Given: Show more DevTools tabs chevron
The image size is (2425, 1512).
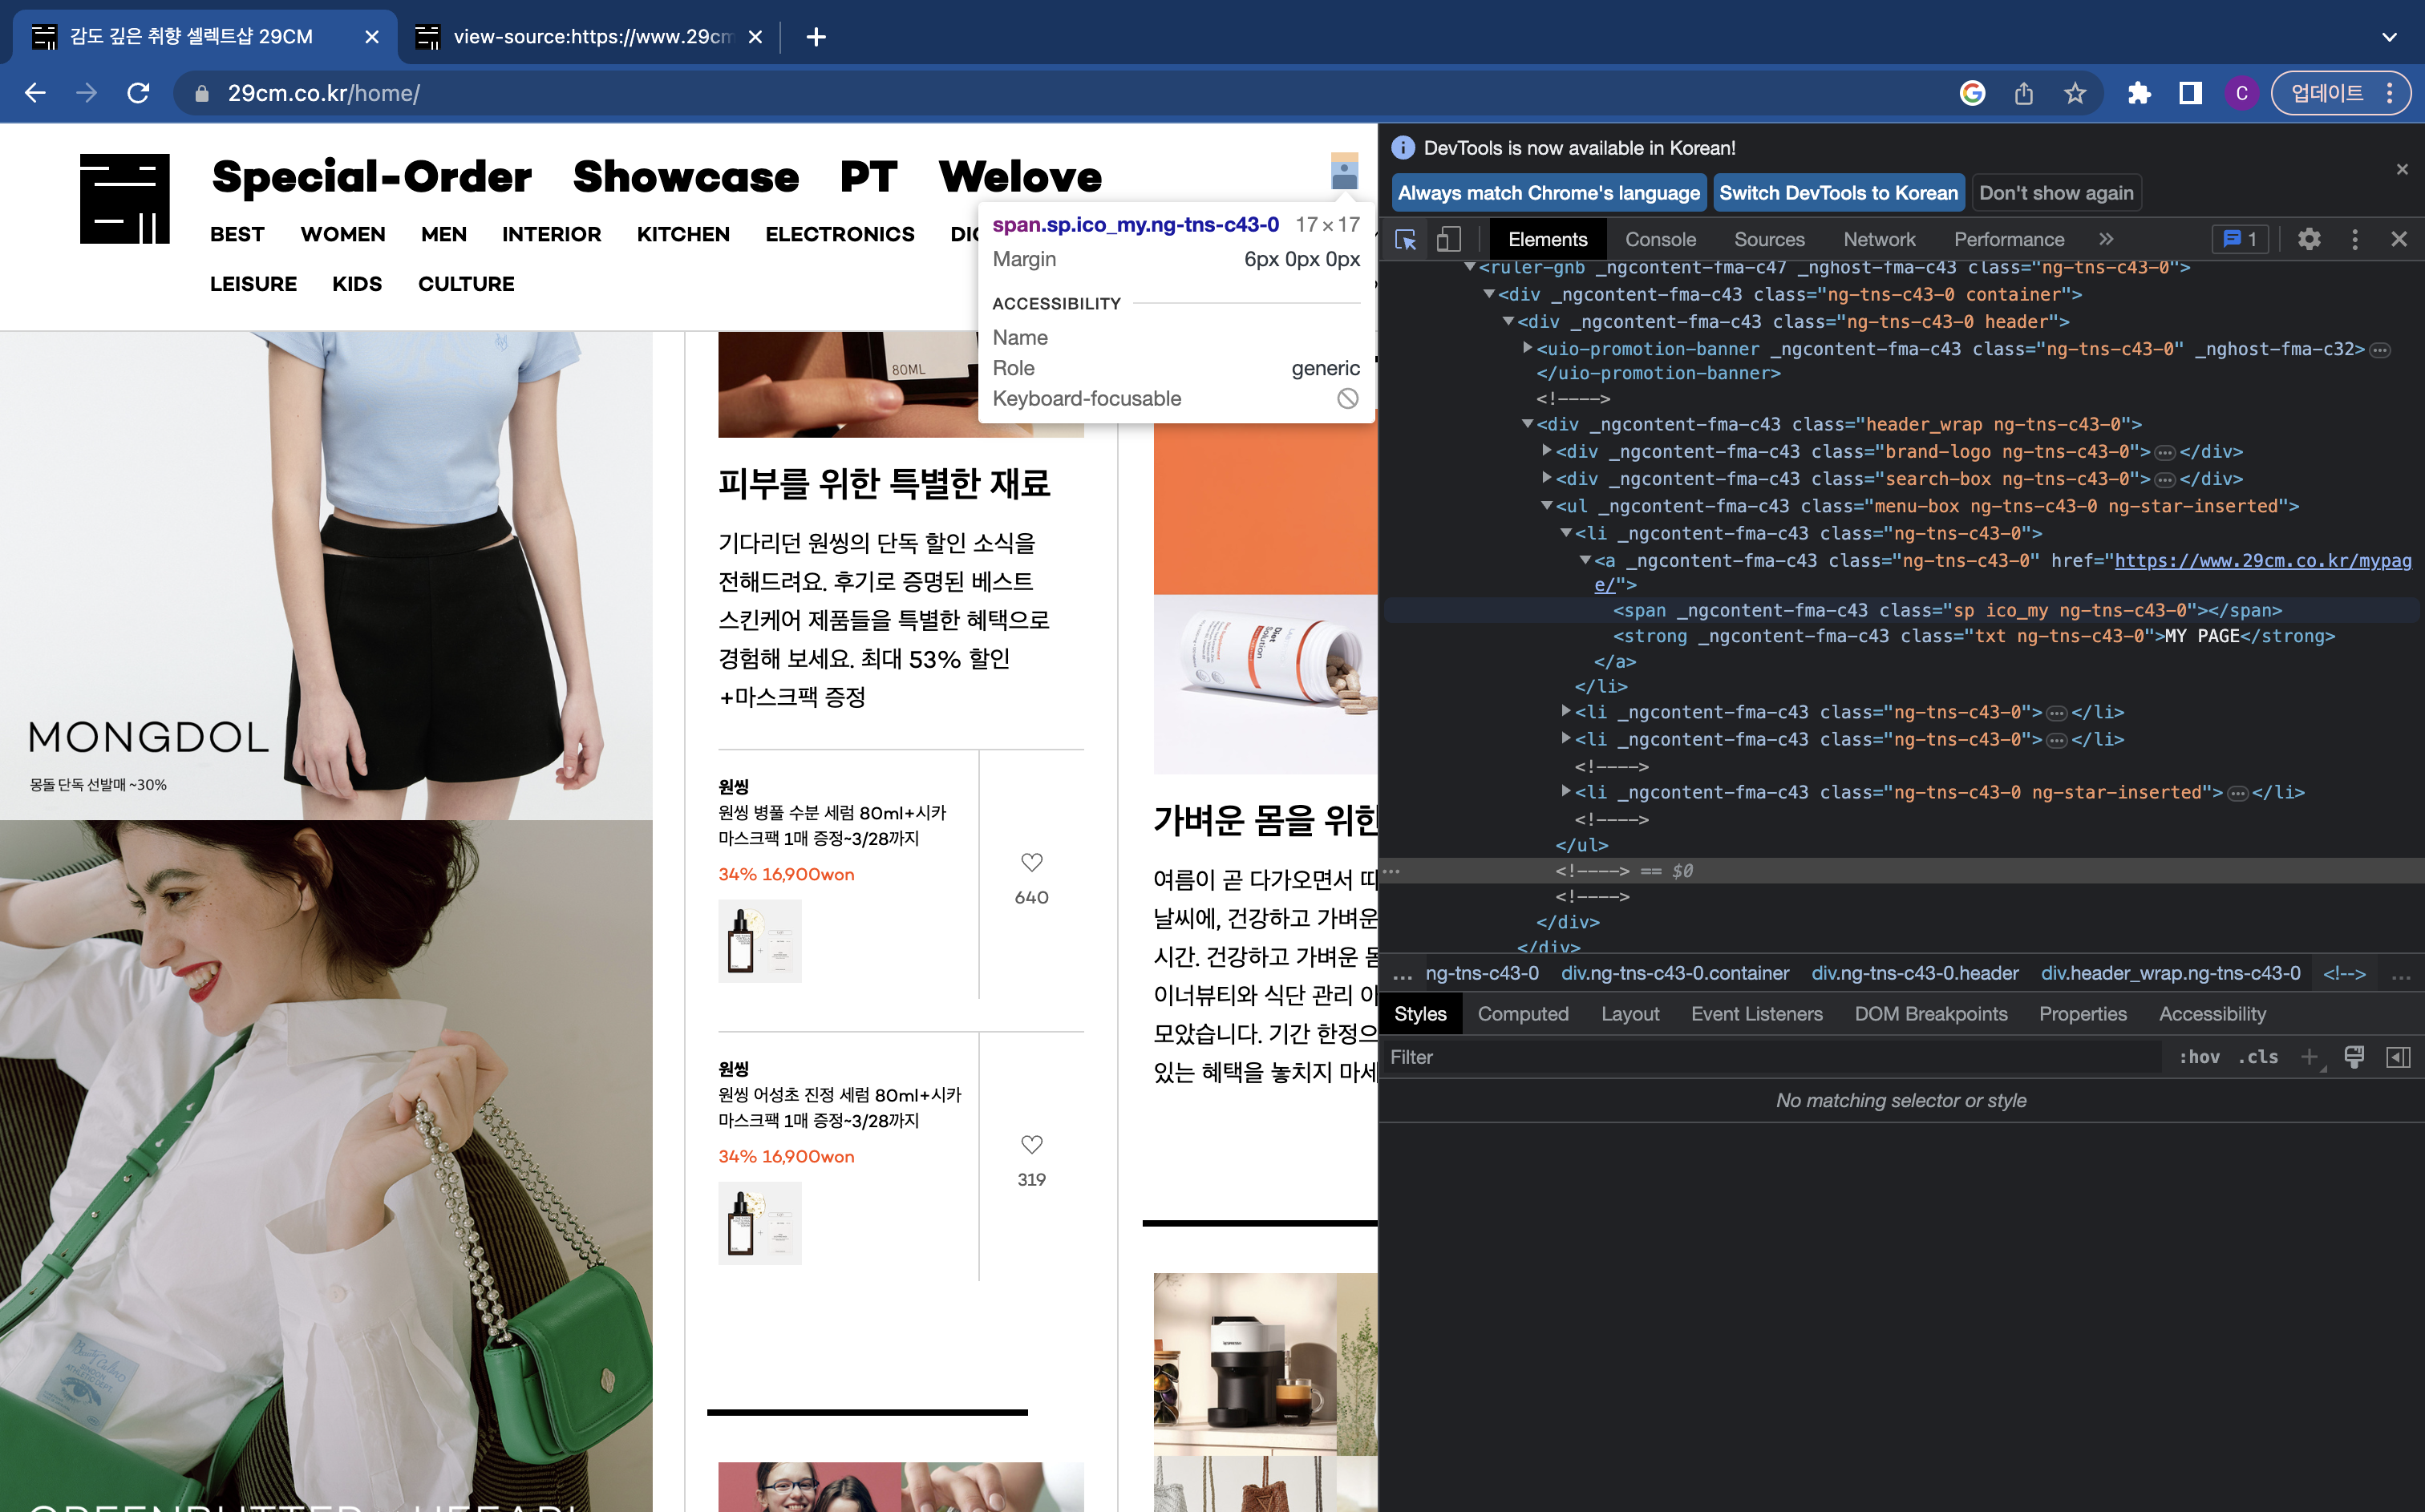Looking at the screenshot, I should coord(2106,240).
